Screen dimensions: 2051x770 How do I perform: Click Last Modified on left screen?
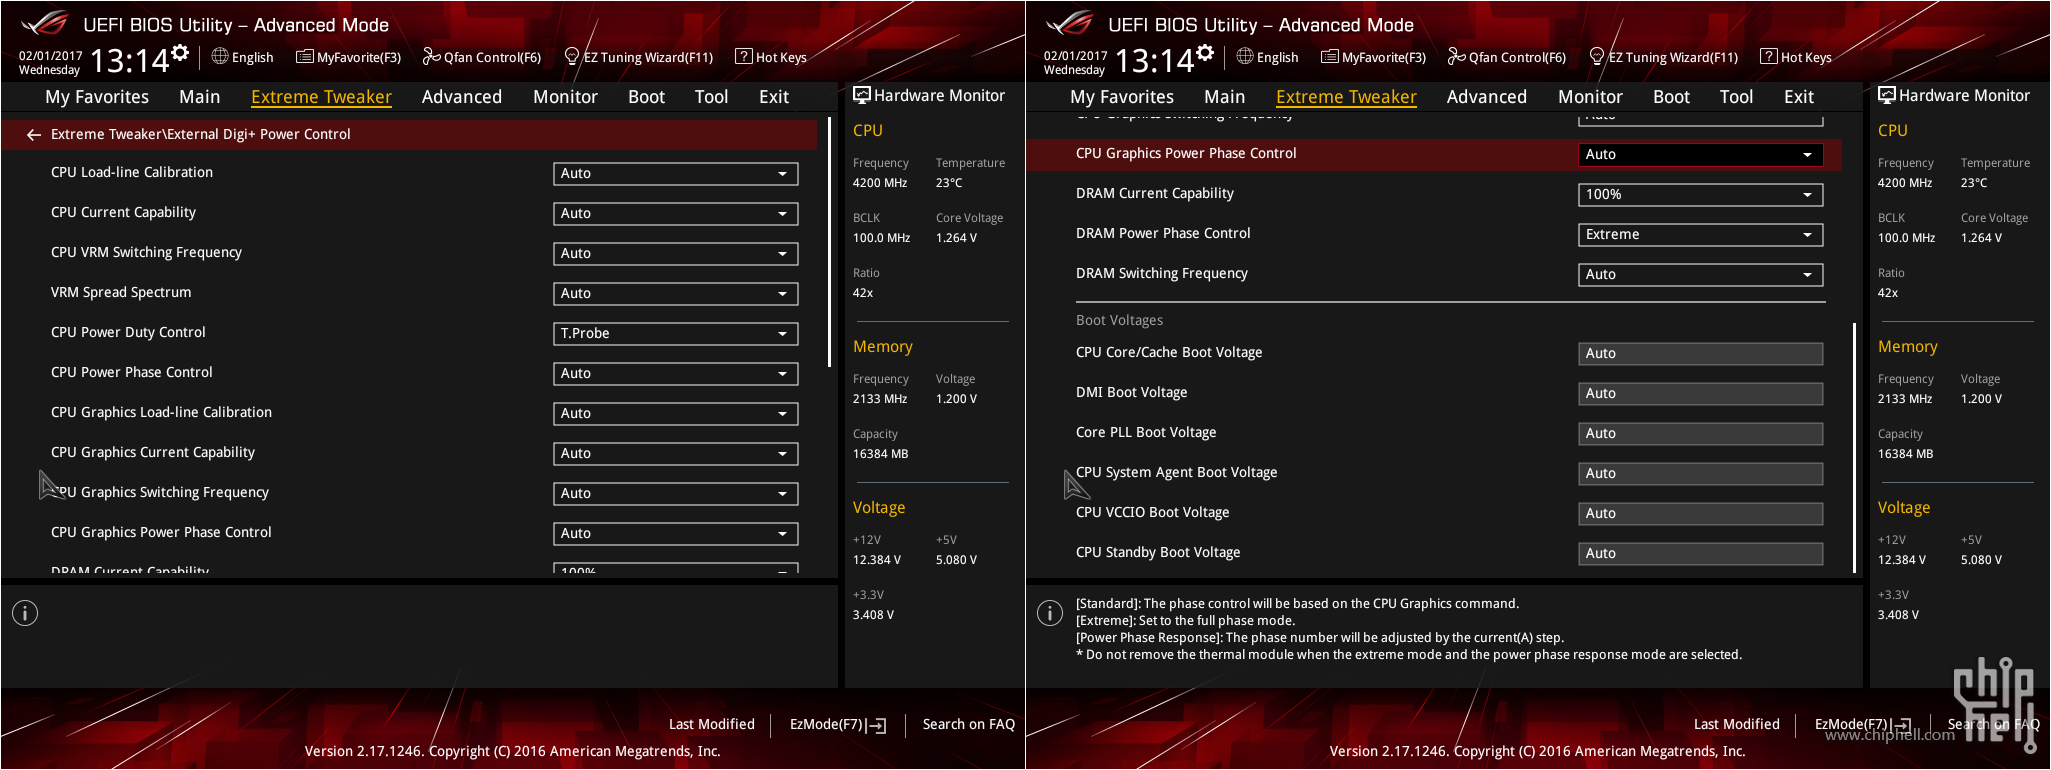click(x=712, y=724)
